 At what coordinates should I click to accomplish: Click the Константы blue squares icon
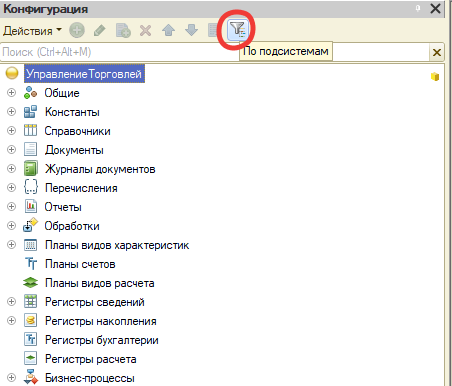point(30,112)
